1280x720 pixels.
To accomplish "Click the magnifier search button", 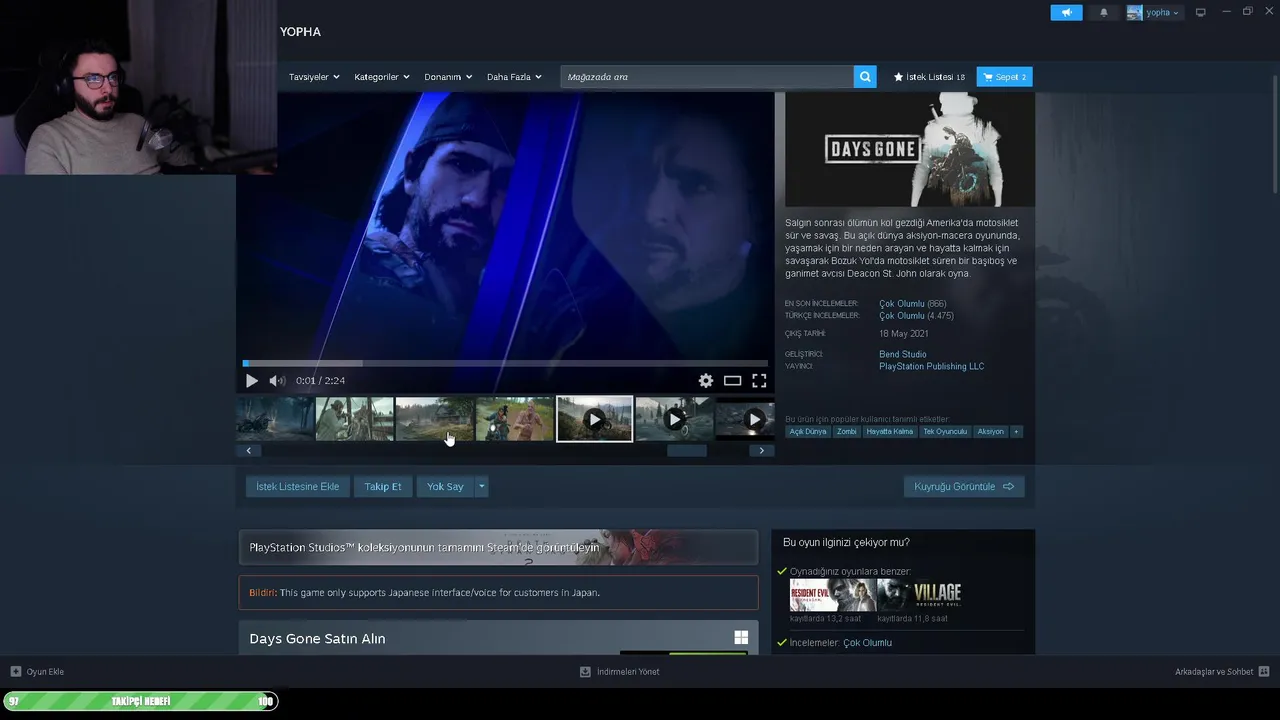I will click(x=865, y=77).
